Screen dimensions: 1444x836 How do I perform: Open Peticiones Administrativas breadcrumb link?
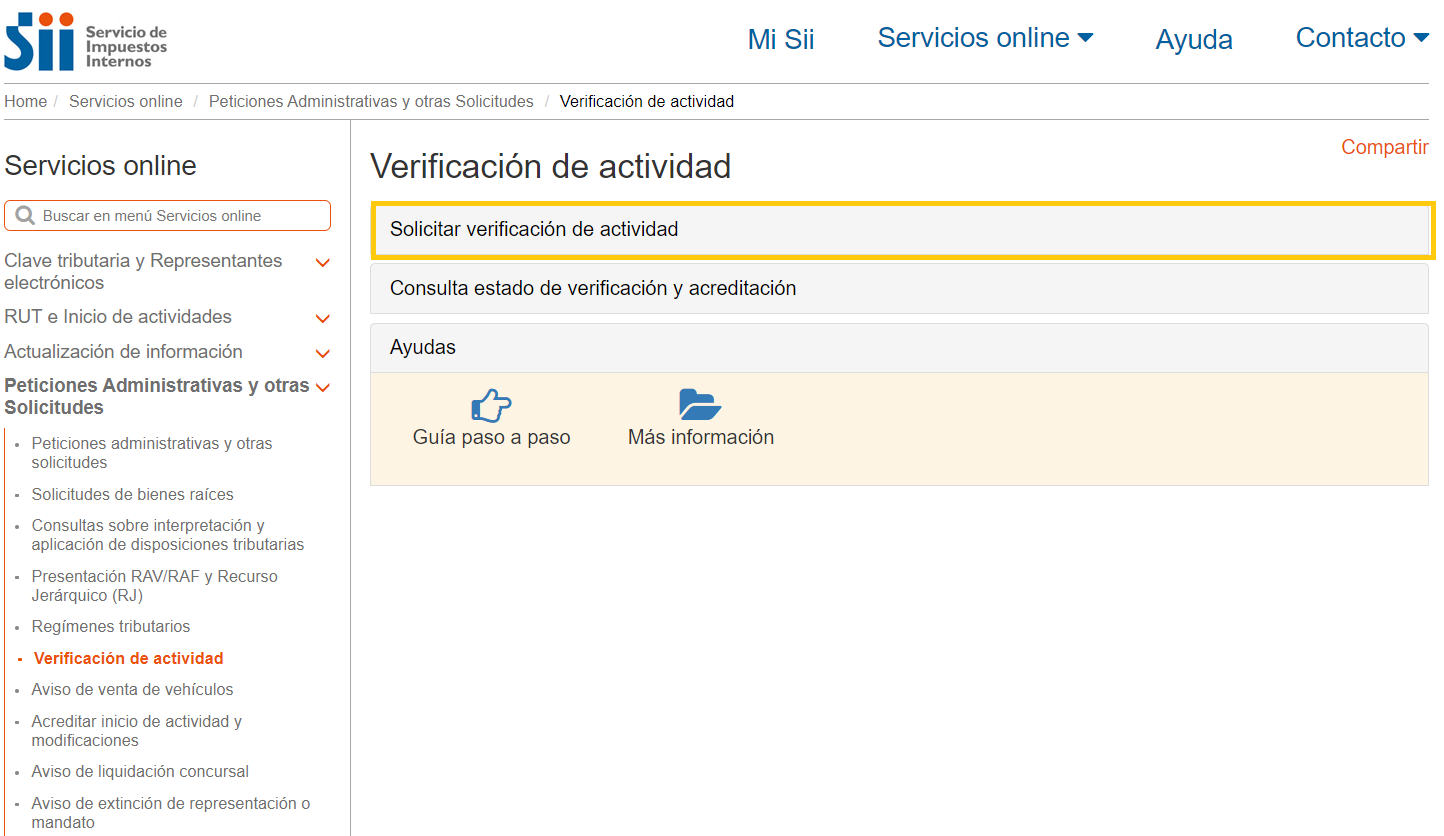point(371,101)
